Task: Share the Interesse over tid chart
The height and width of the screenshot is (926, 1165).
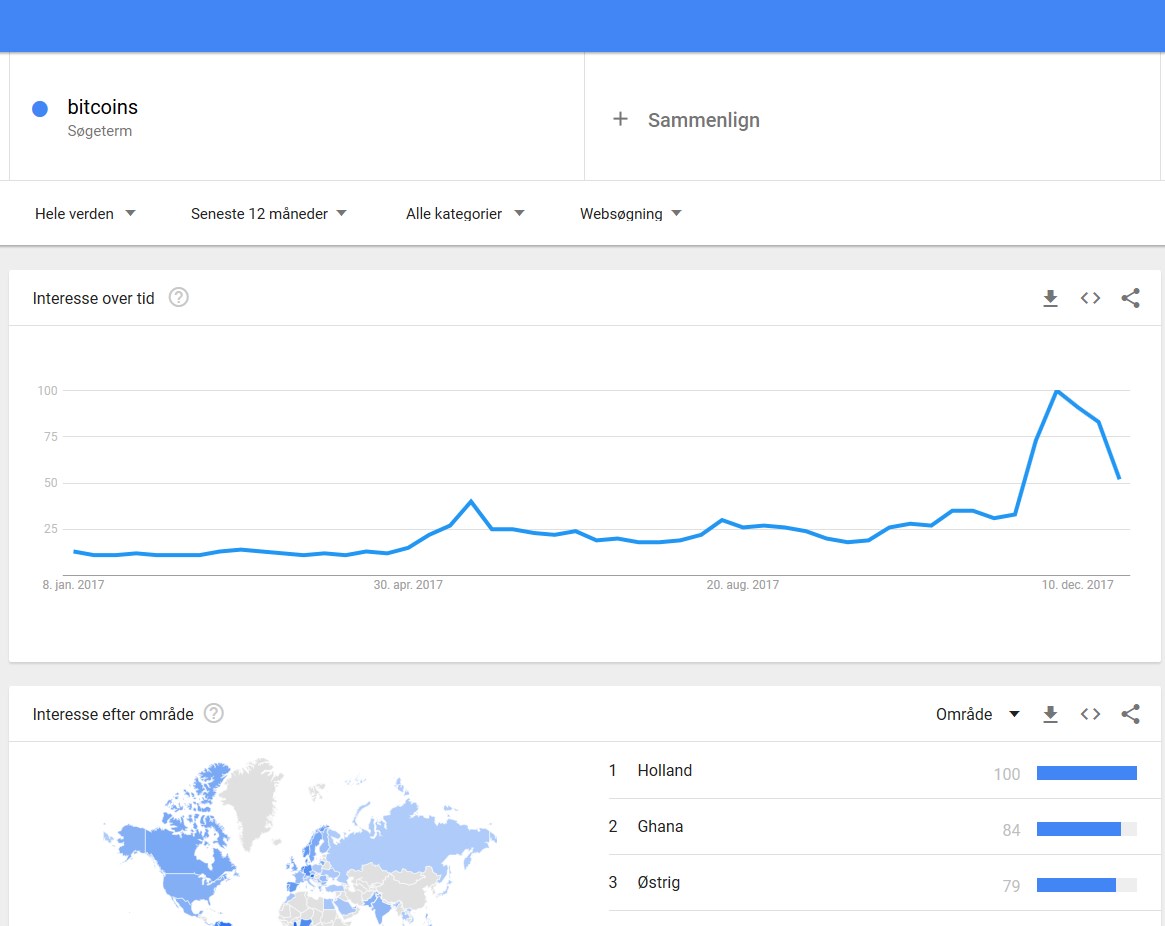Action: (1130, 298)
